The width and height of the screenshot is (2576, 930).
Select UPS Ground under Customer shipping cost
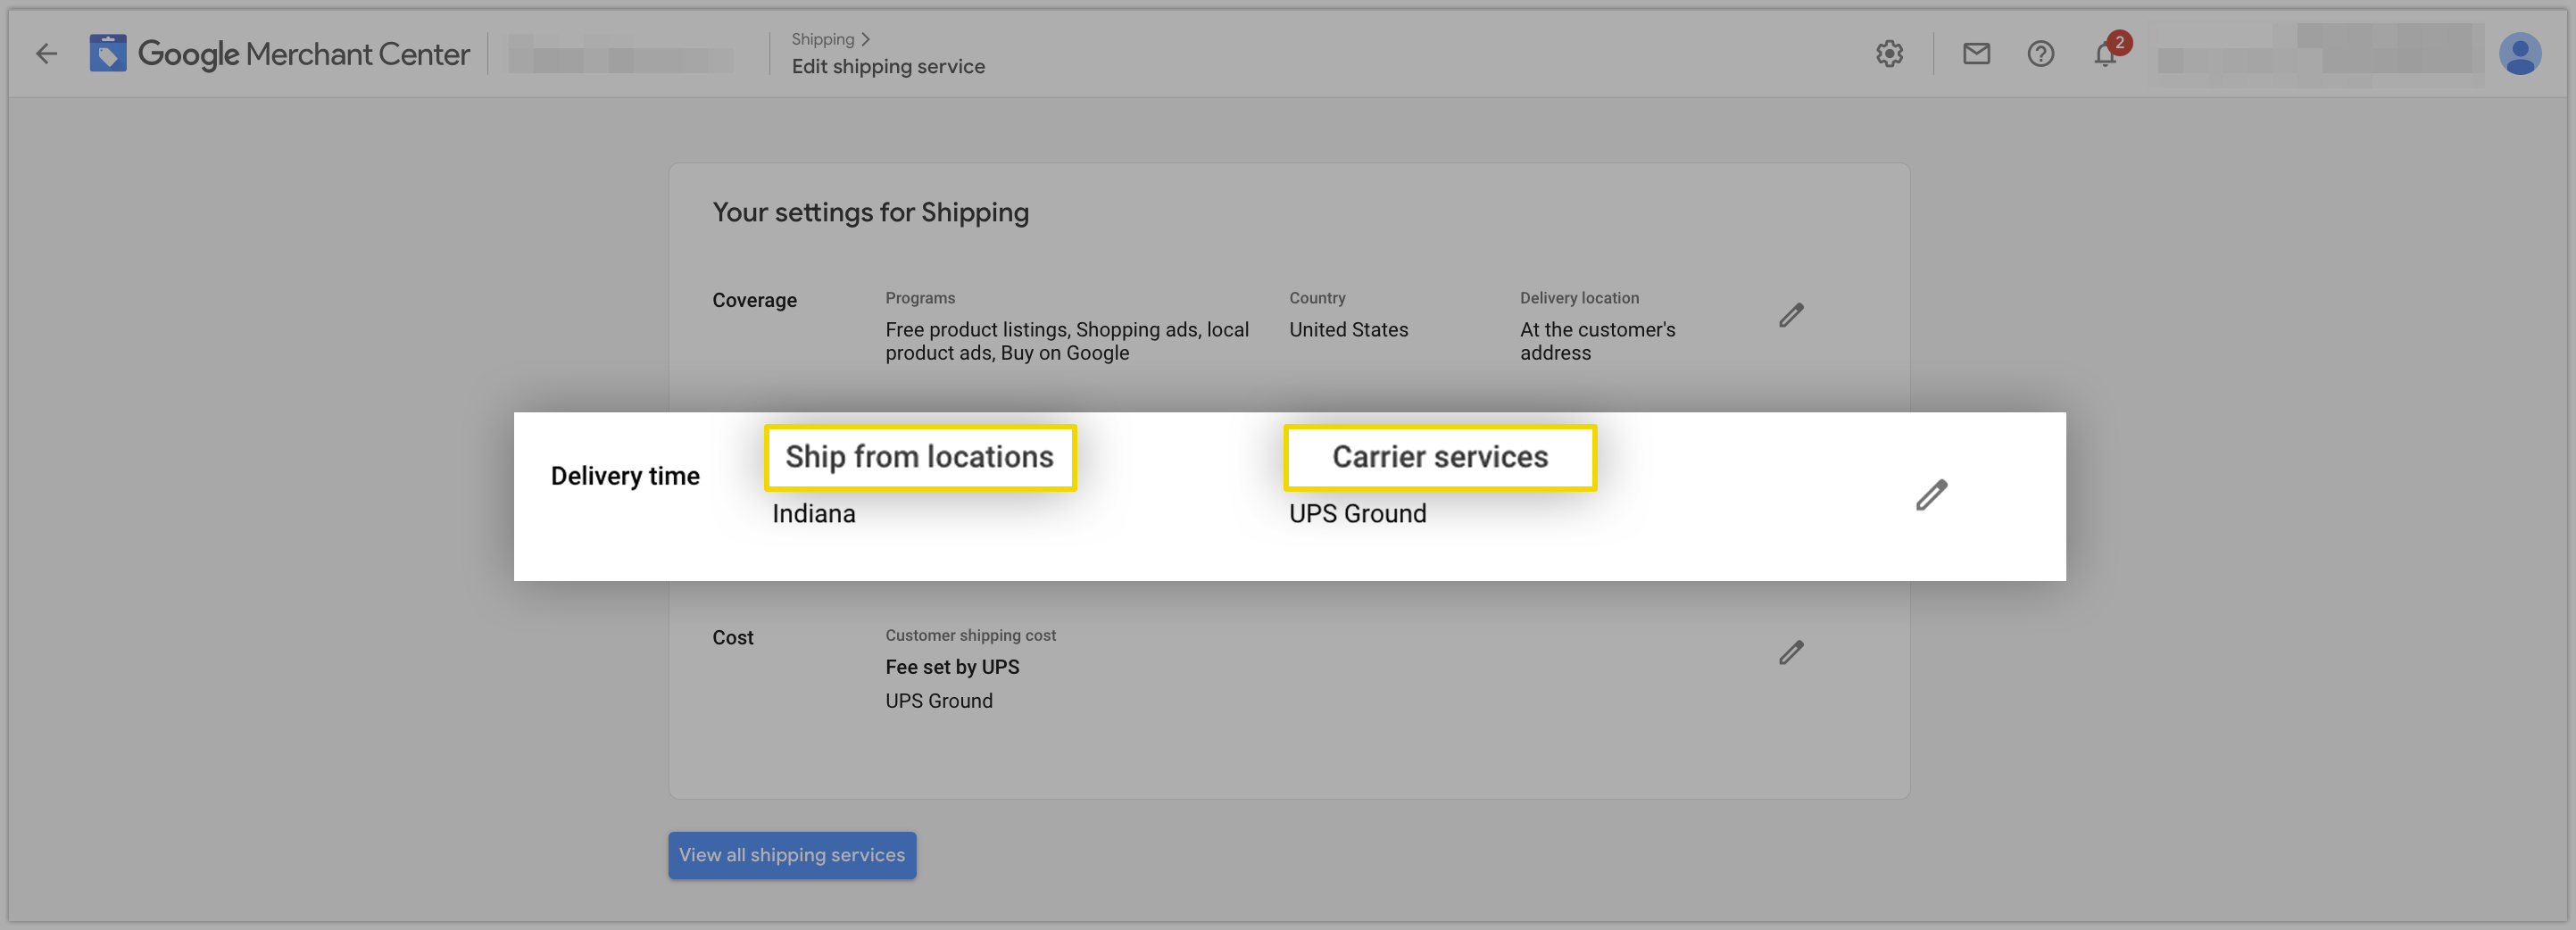939,701
